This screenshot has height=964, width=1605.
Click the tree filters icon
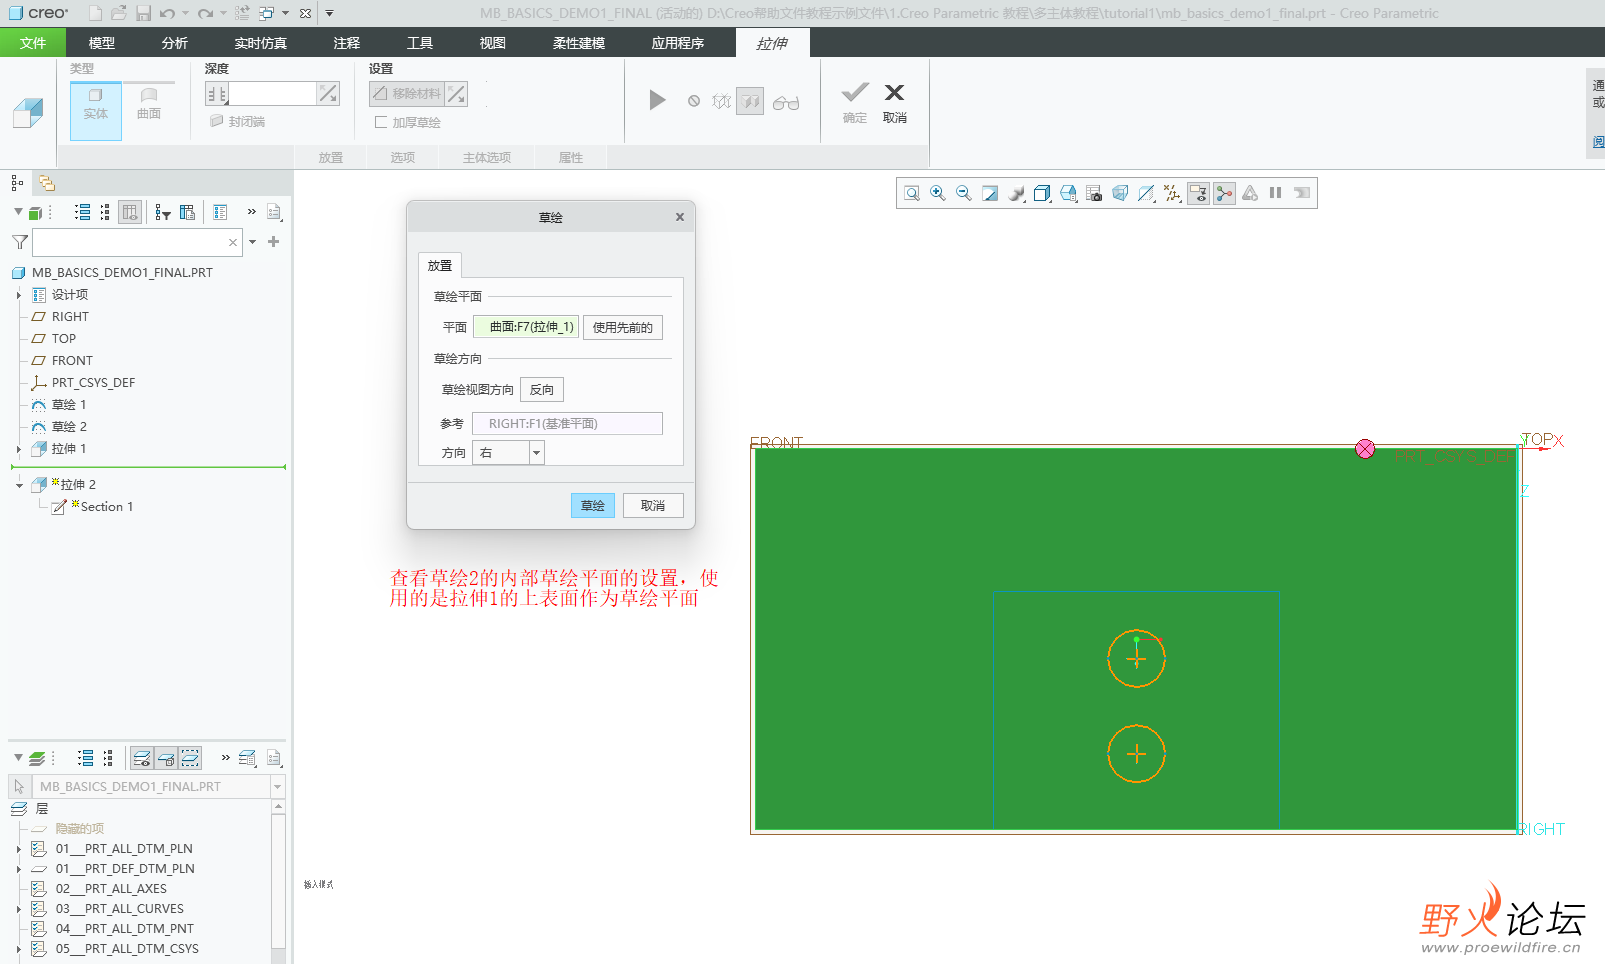tap(163, 212)
